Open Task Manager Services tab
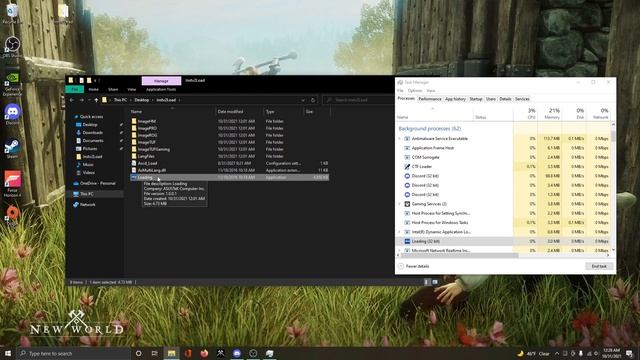Screen dimensions: 640x360 tap(522, 99)
